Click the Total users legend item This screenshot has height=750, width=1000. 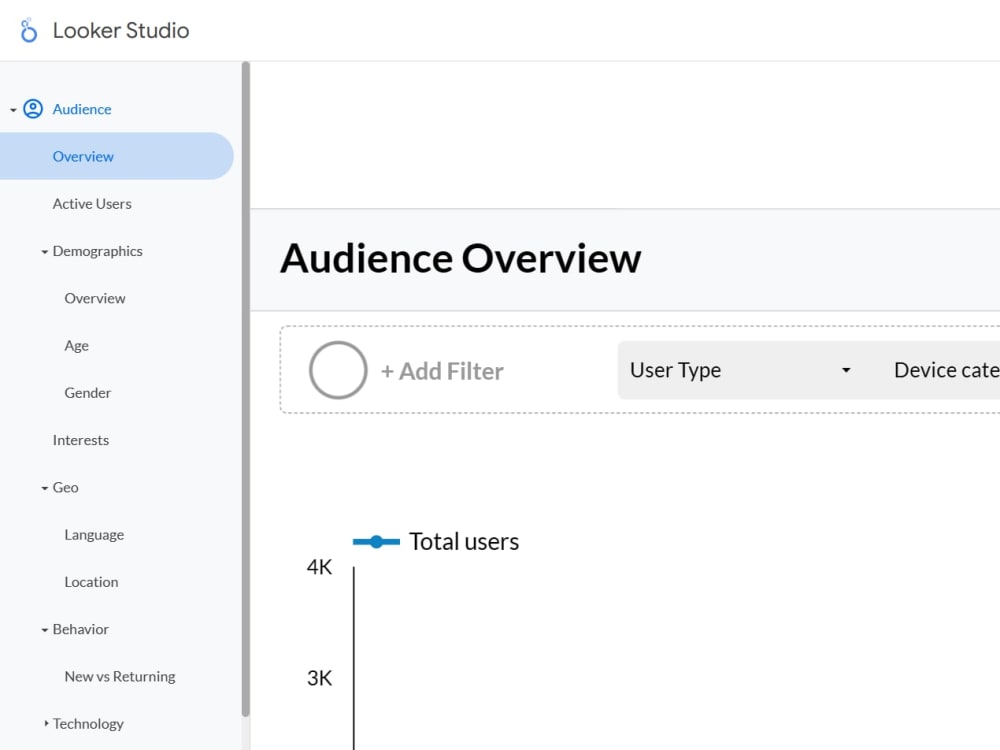coord(436,541)
